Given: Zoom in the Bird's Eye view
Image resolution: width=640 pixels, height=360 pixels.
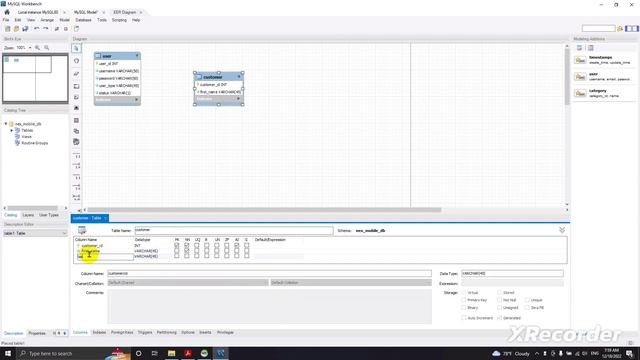Looking at the screenshot, I should click(38, 48).
